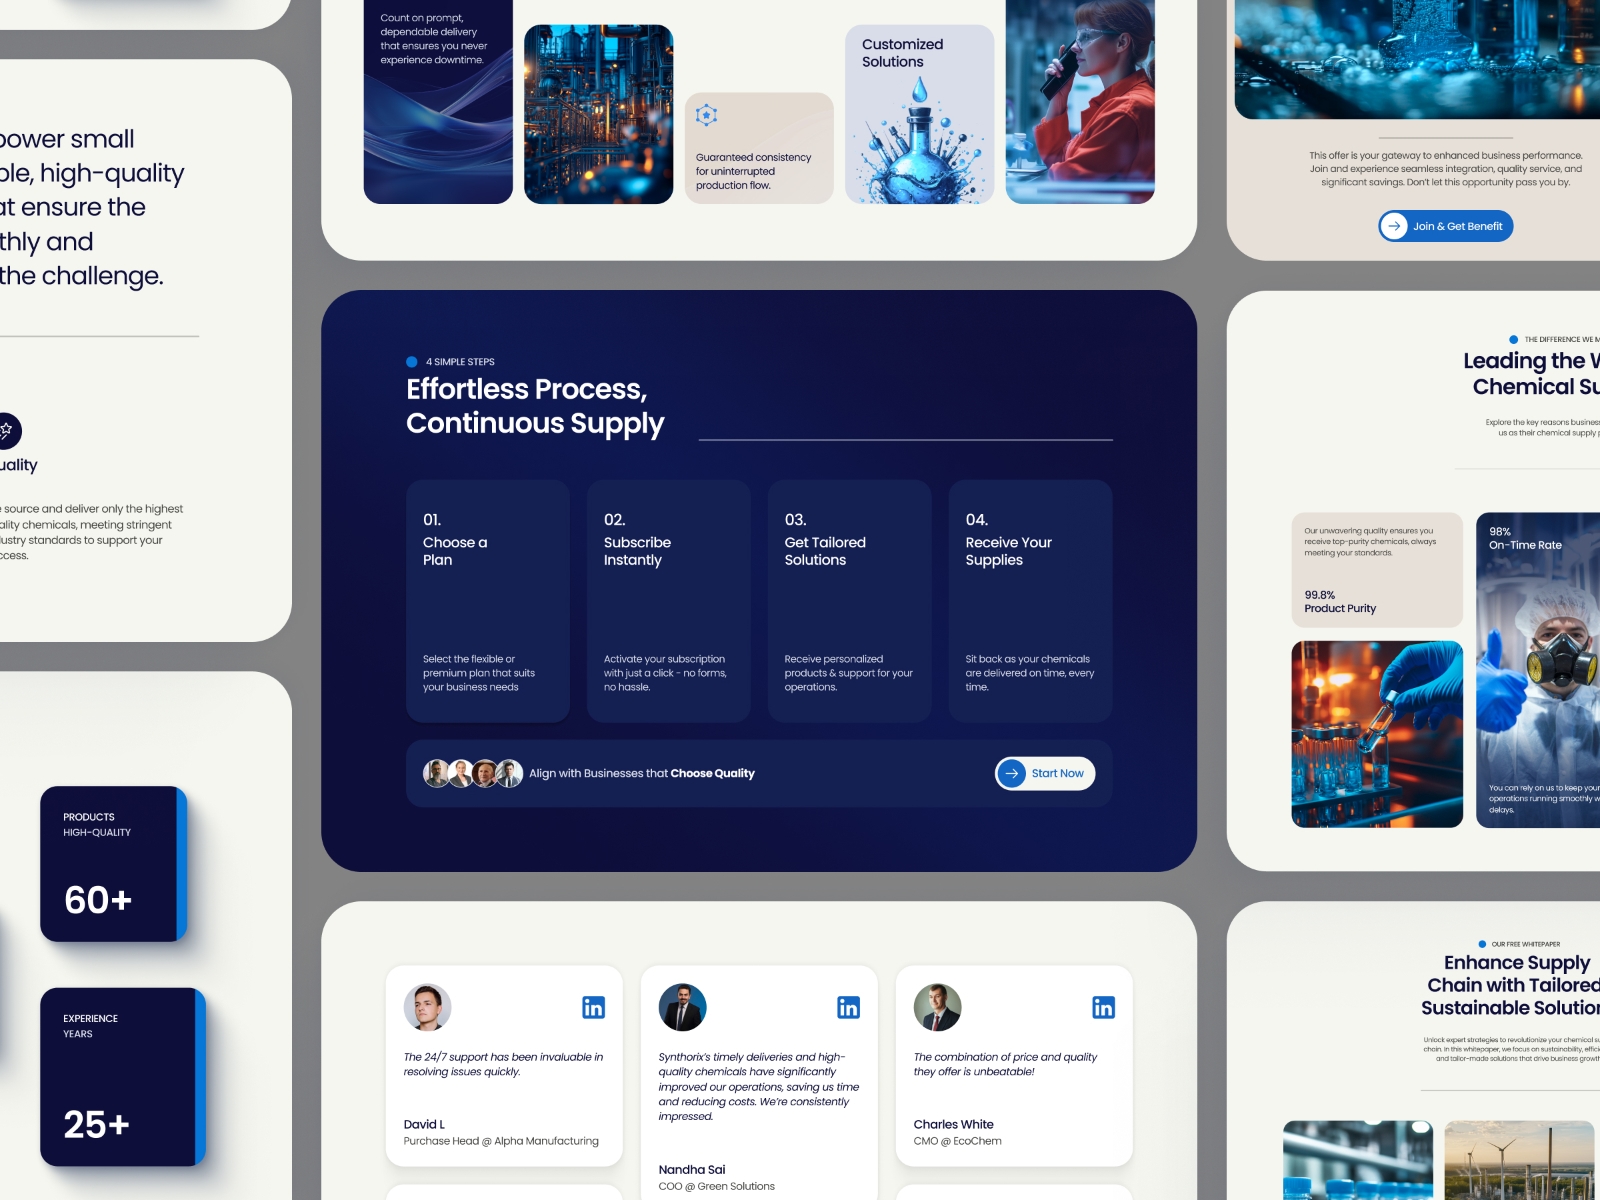The height and width of the screenshot is (1200, 1600).
Task: Click the star badge above Guaranteed consistency
Action: pos(707,115)
